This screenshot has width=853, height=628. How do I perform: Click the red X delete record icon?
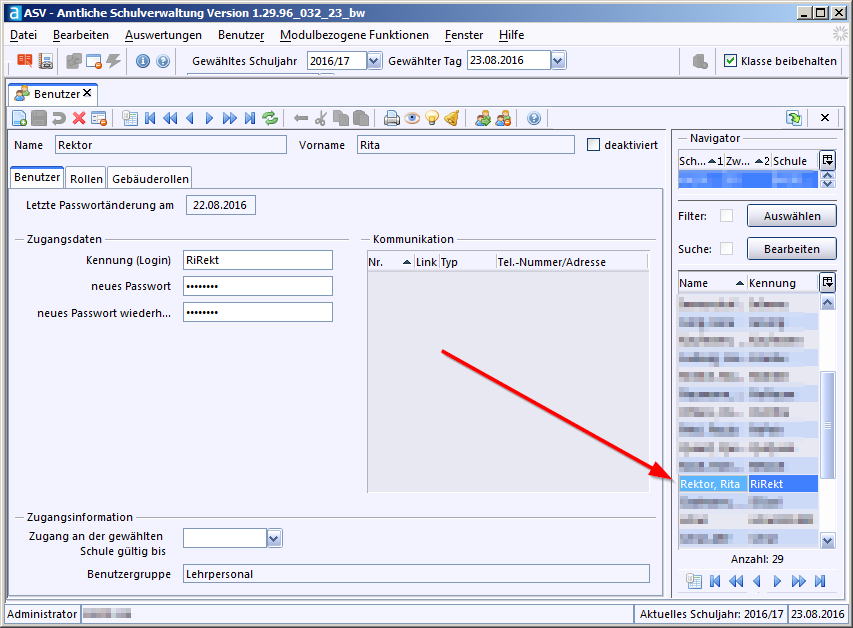coord(79,118)
